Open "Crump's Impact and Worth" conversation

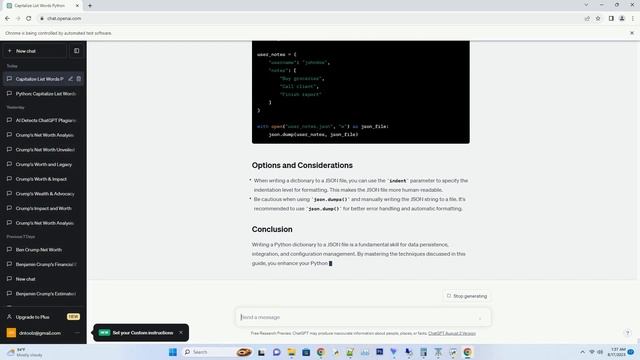(x=43, y=209)
